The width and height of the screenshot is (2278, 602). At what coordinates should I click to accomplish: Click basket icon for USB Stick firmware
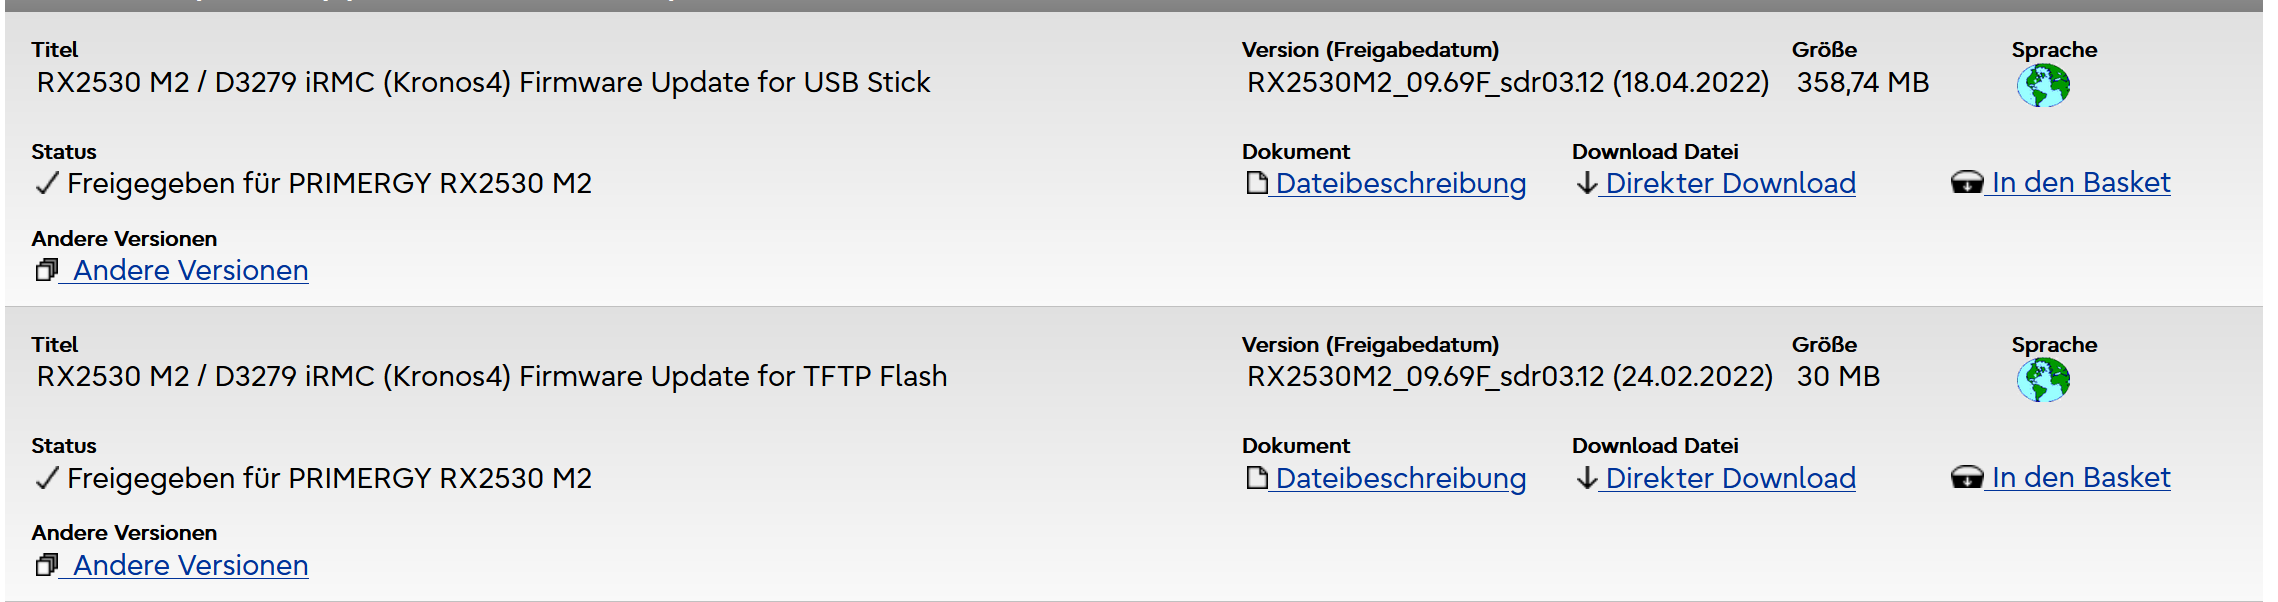click(x=1966, y=183)
